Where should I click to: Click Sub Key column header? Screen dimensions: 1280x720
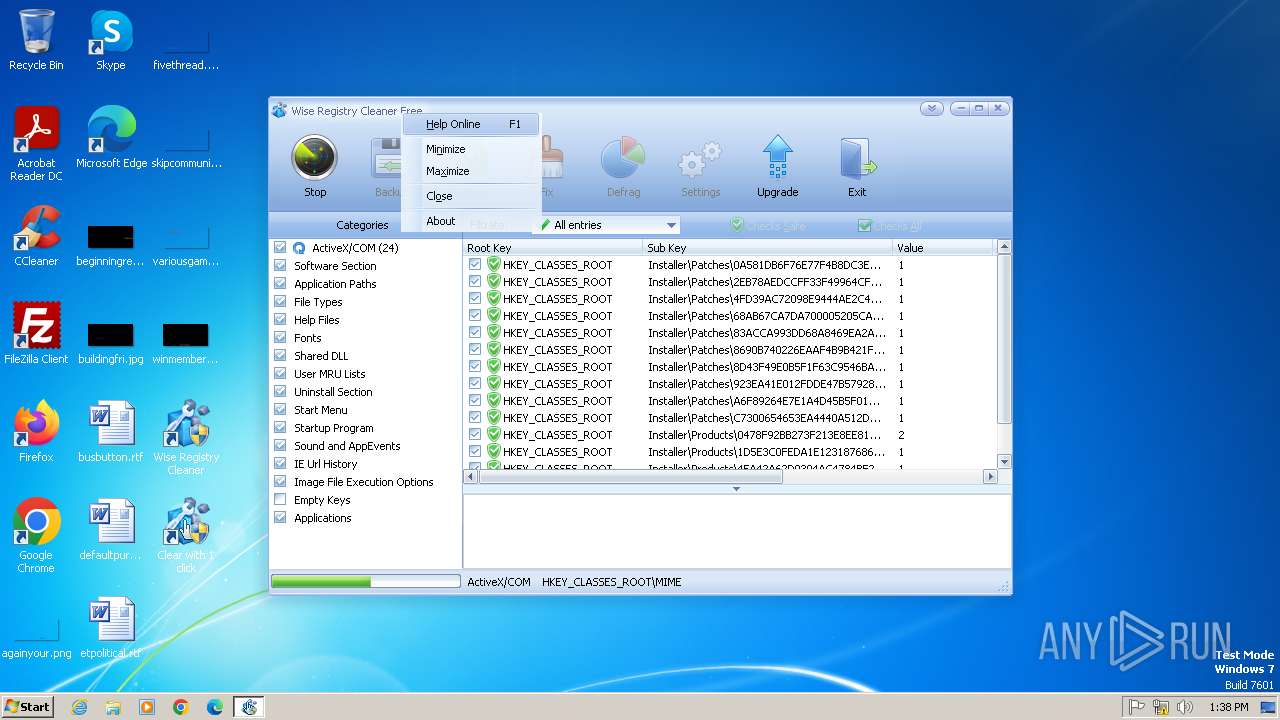coord(767,247)
